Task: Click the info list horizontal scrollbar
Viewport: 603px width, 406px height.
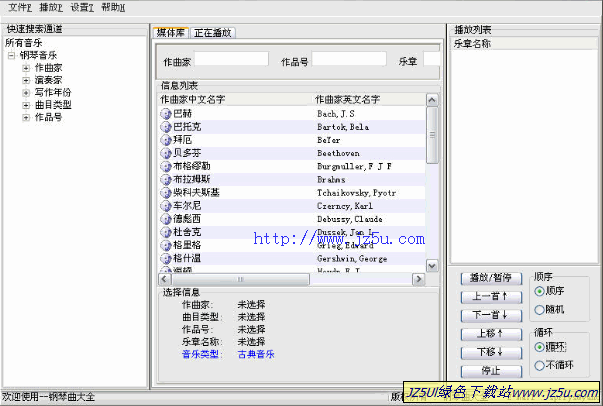Action: tap(290, 279)
